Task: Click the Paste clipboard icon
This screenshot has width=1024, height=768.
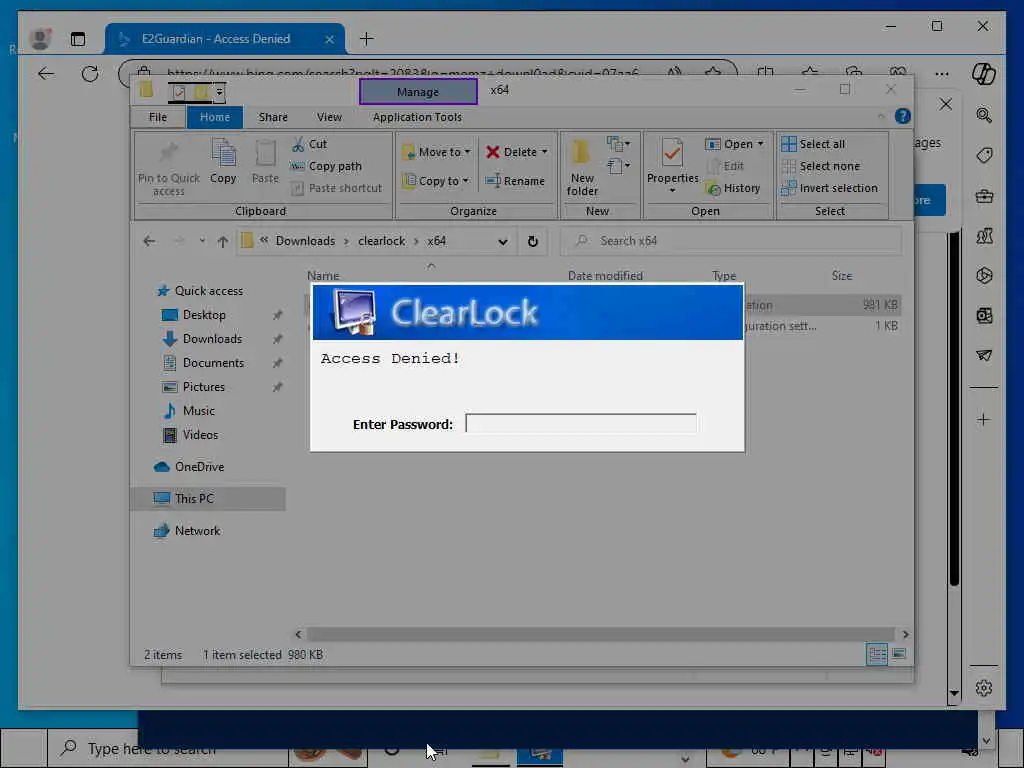Action: coord(265,153)
